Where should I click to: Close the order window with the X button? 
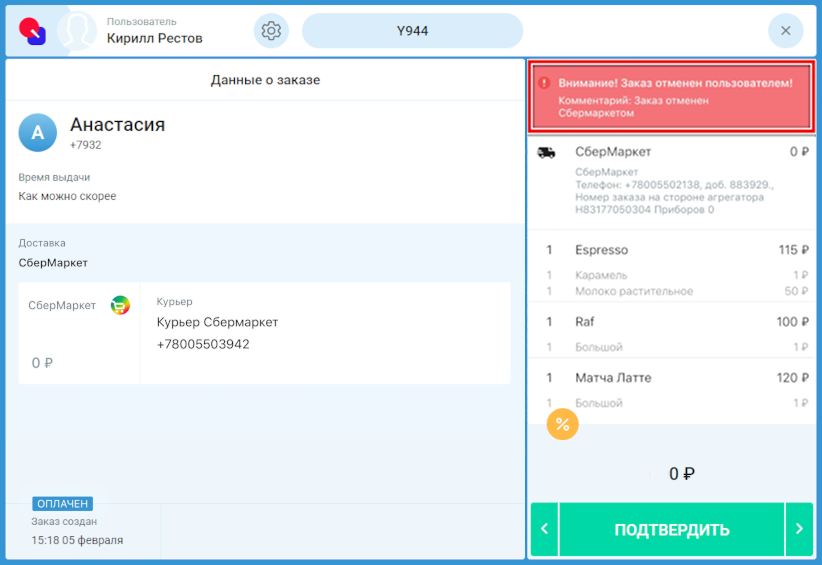coord(785,31)
